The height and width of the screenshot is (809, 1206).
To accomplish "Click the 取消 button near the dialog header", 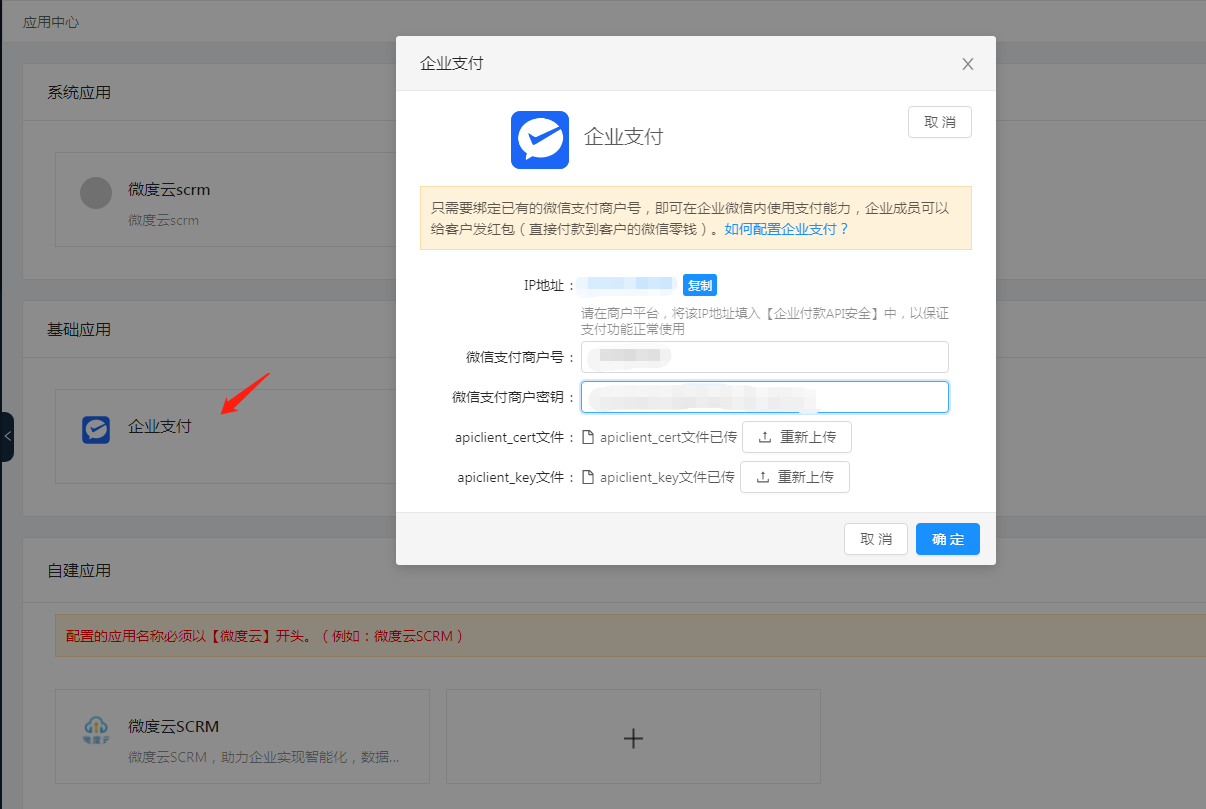I will [x=940, y=122].
